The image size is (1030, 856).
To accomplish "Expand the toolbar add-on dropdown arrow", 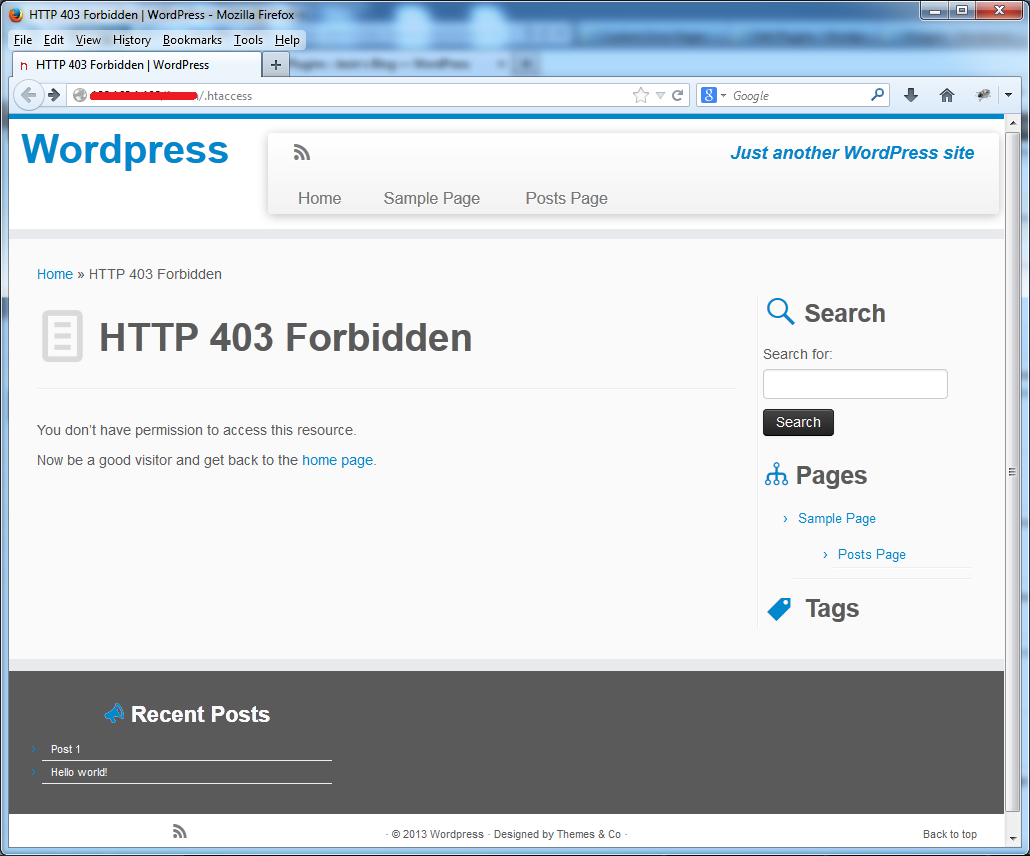I will [x=1008, y=95].
